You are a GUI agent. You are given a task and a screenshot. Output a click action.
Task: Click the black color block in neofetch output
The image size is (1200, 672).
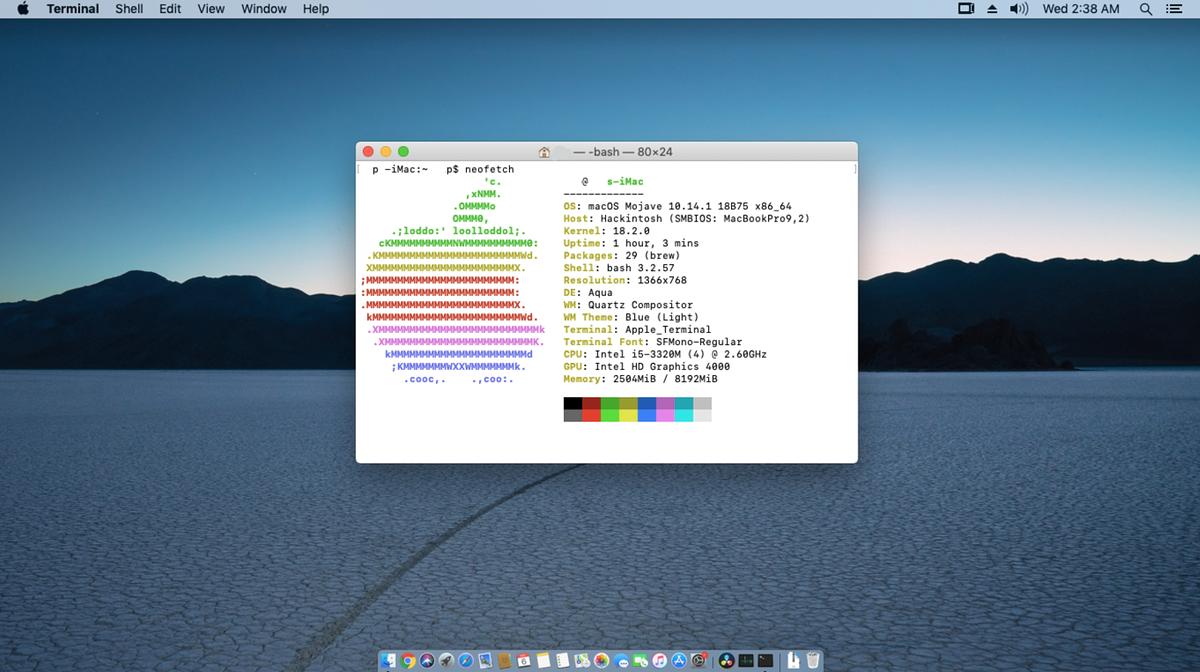573,403
